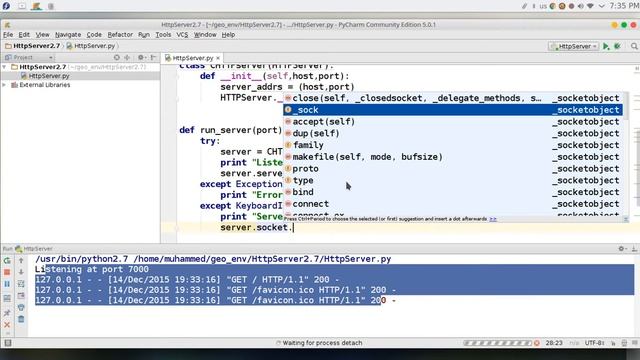Click the UTF-8 encoding selector

pyautogui.click(x=594, y=343)
